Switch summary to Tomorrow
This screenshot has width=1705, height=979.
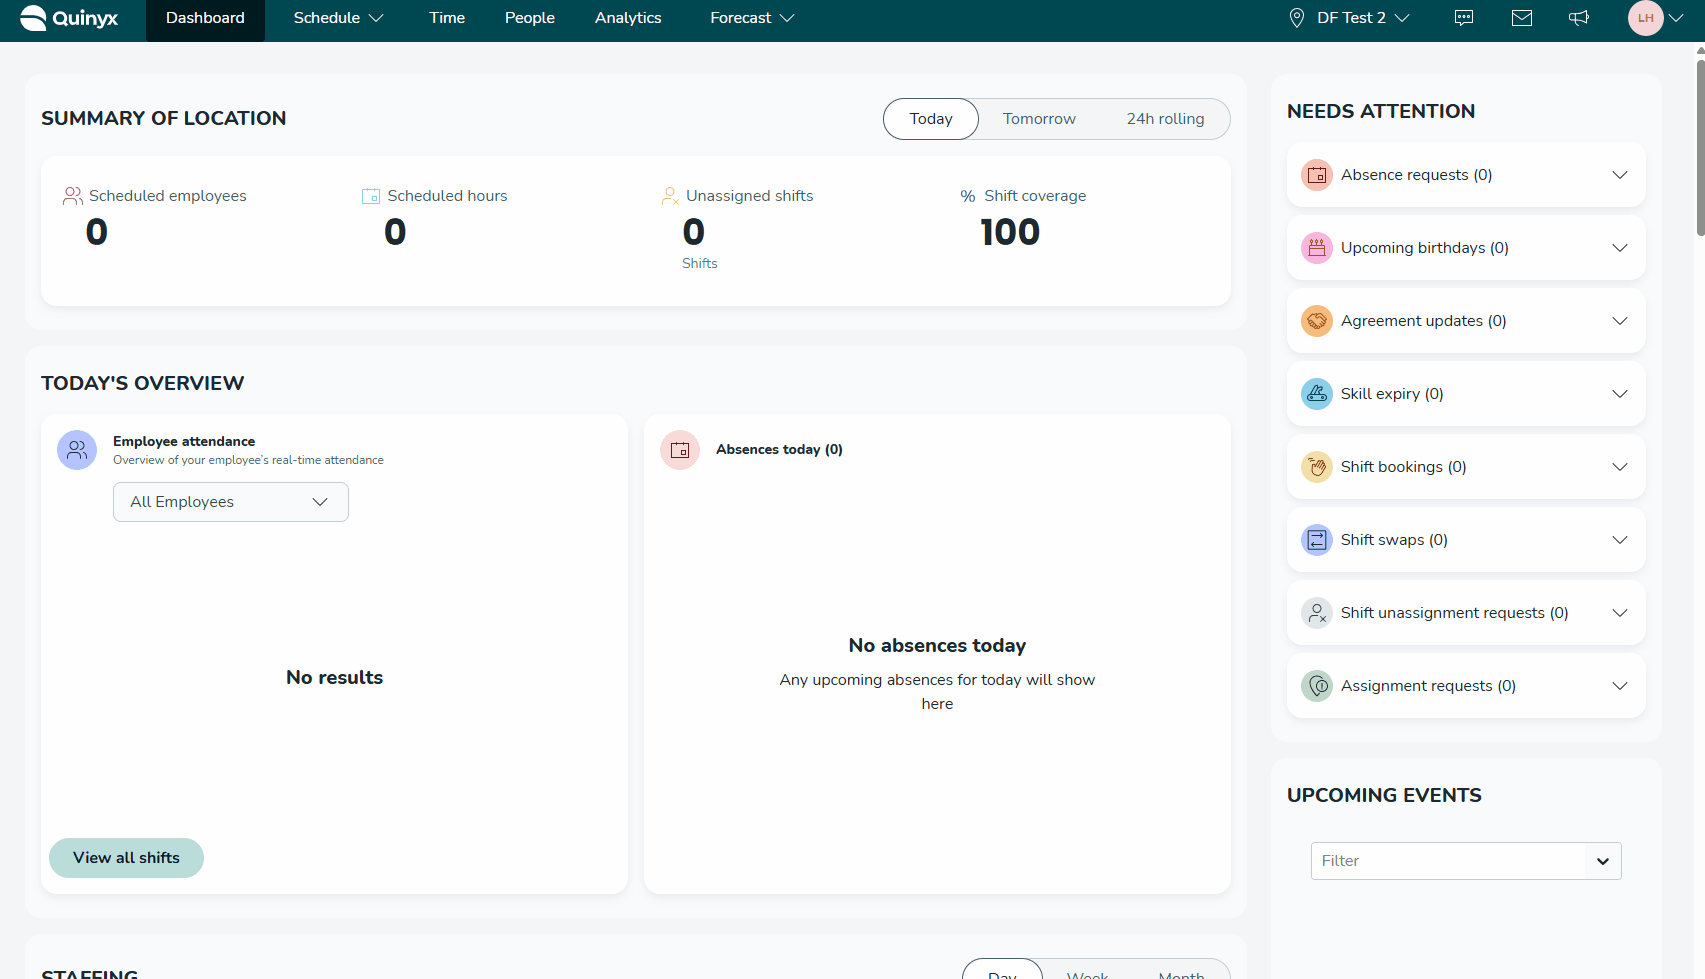click(x=1039, y=119)
